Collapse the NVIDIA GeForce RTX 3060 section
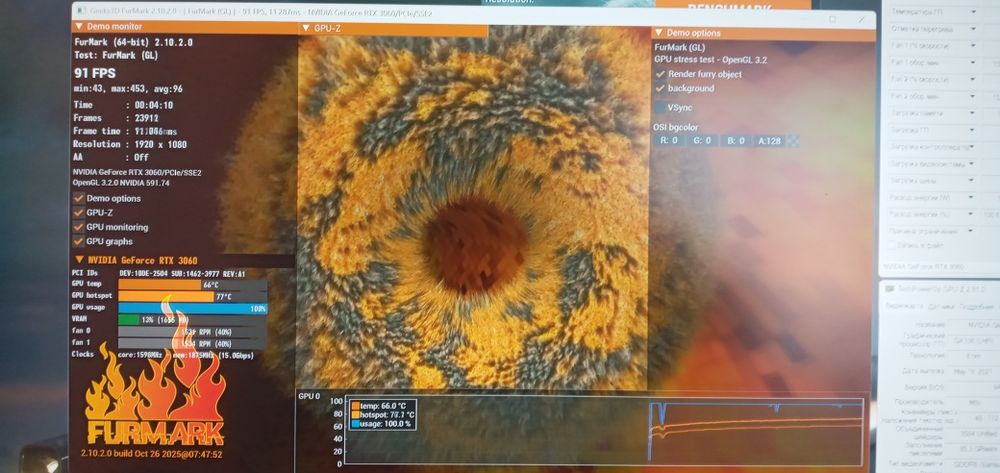 (x=79, y=259)
